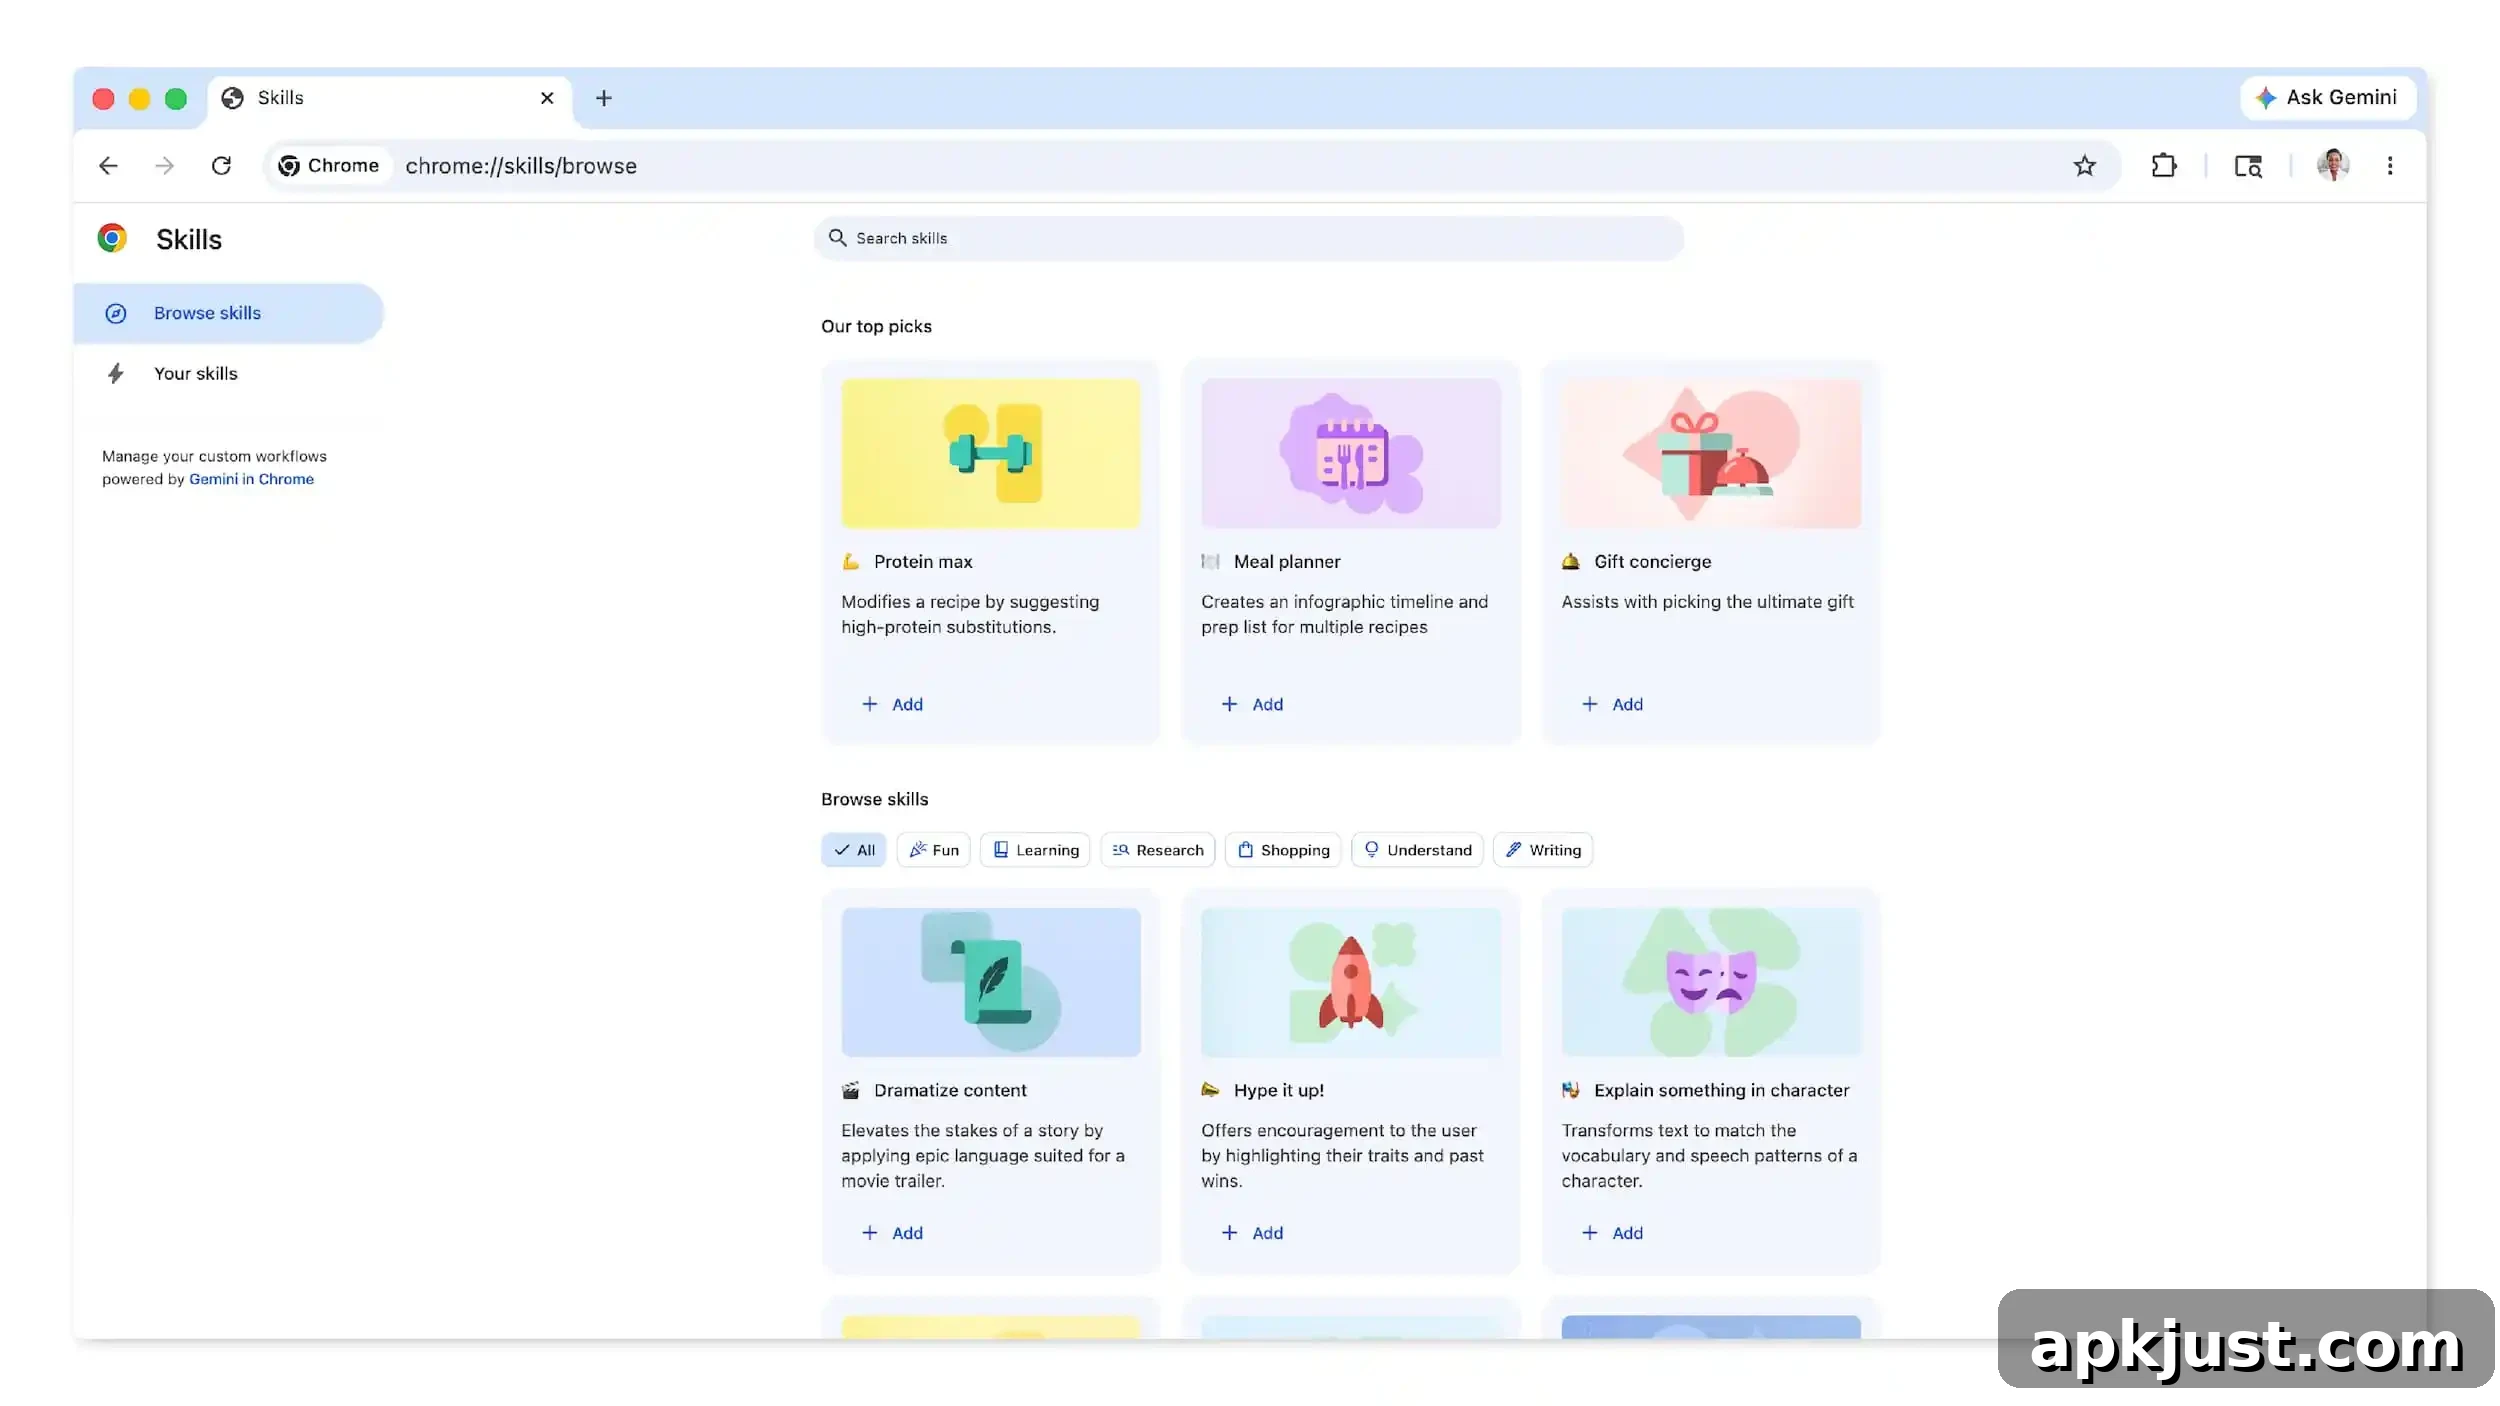Toggle the All filter chip
This screenshot has width=2500, height=1406.
click(854, 850)
